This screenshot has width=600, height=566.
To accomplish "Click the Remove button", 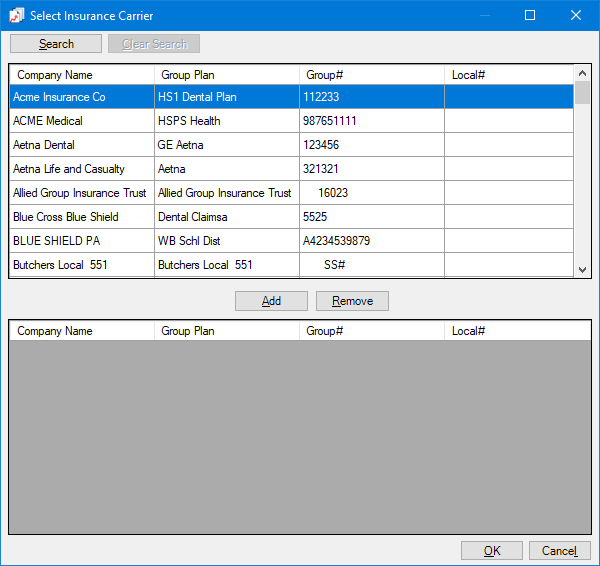I will (x=352, y=301).
